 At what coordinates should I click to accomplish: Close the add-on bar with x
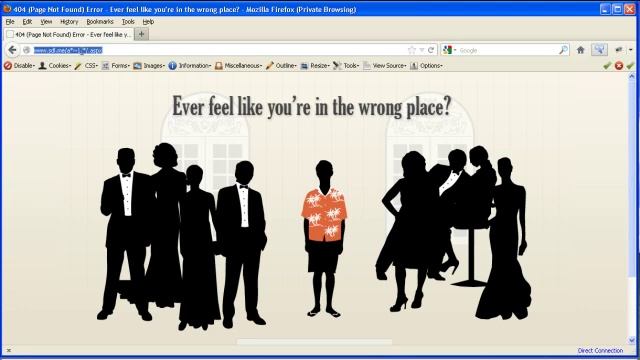point(9,350)
